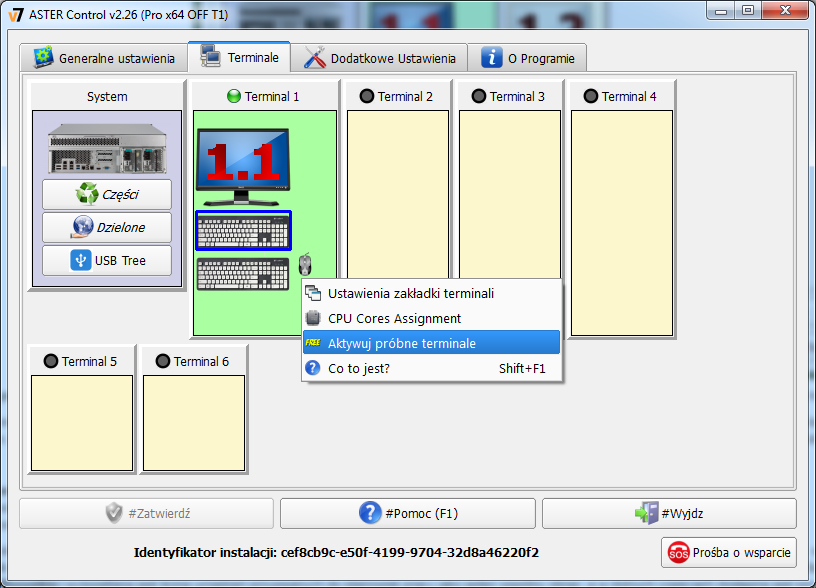
Task: Click the dark status indicator of Terminal 3
Action: (x=479, y=96)
